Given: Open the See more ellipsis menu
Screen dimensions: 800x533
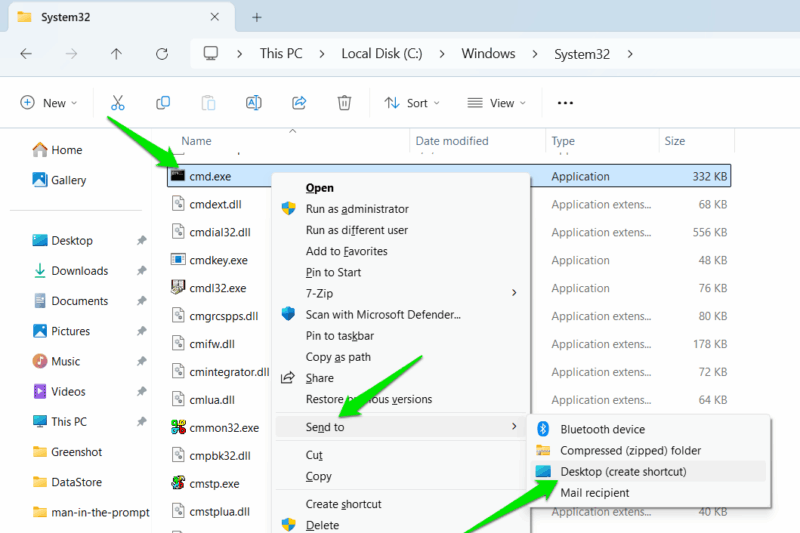Looking at the screenshot, I should [565, 103].
